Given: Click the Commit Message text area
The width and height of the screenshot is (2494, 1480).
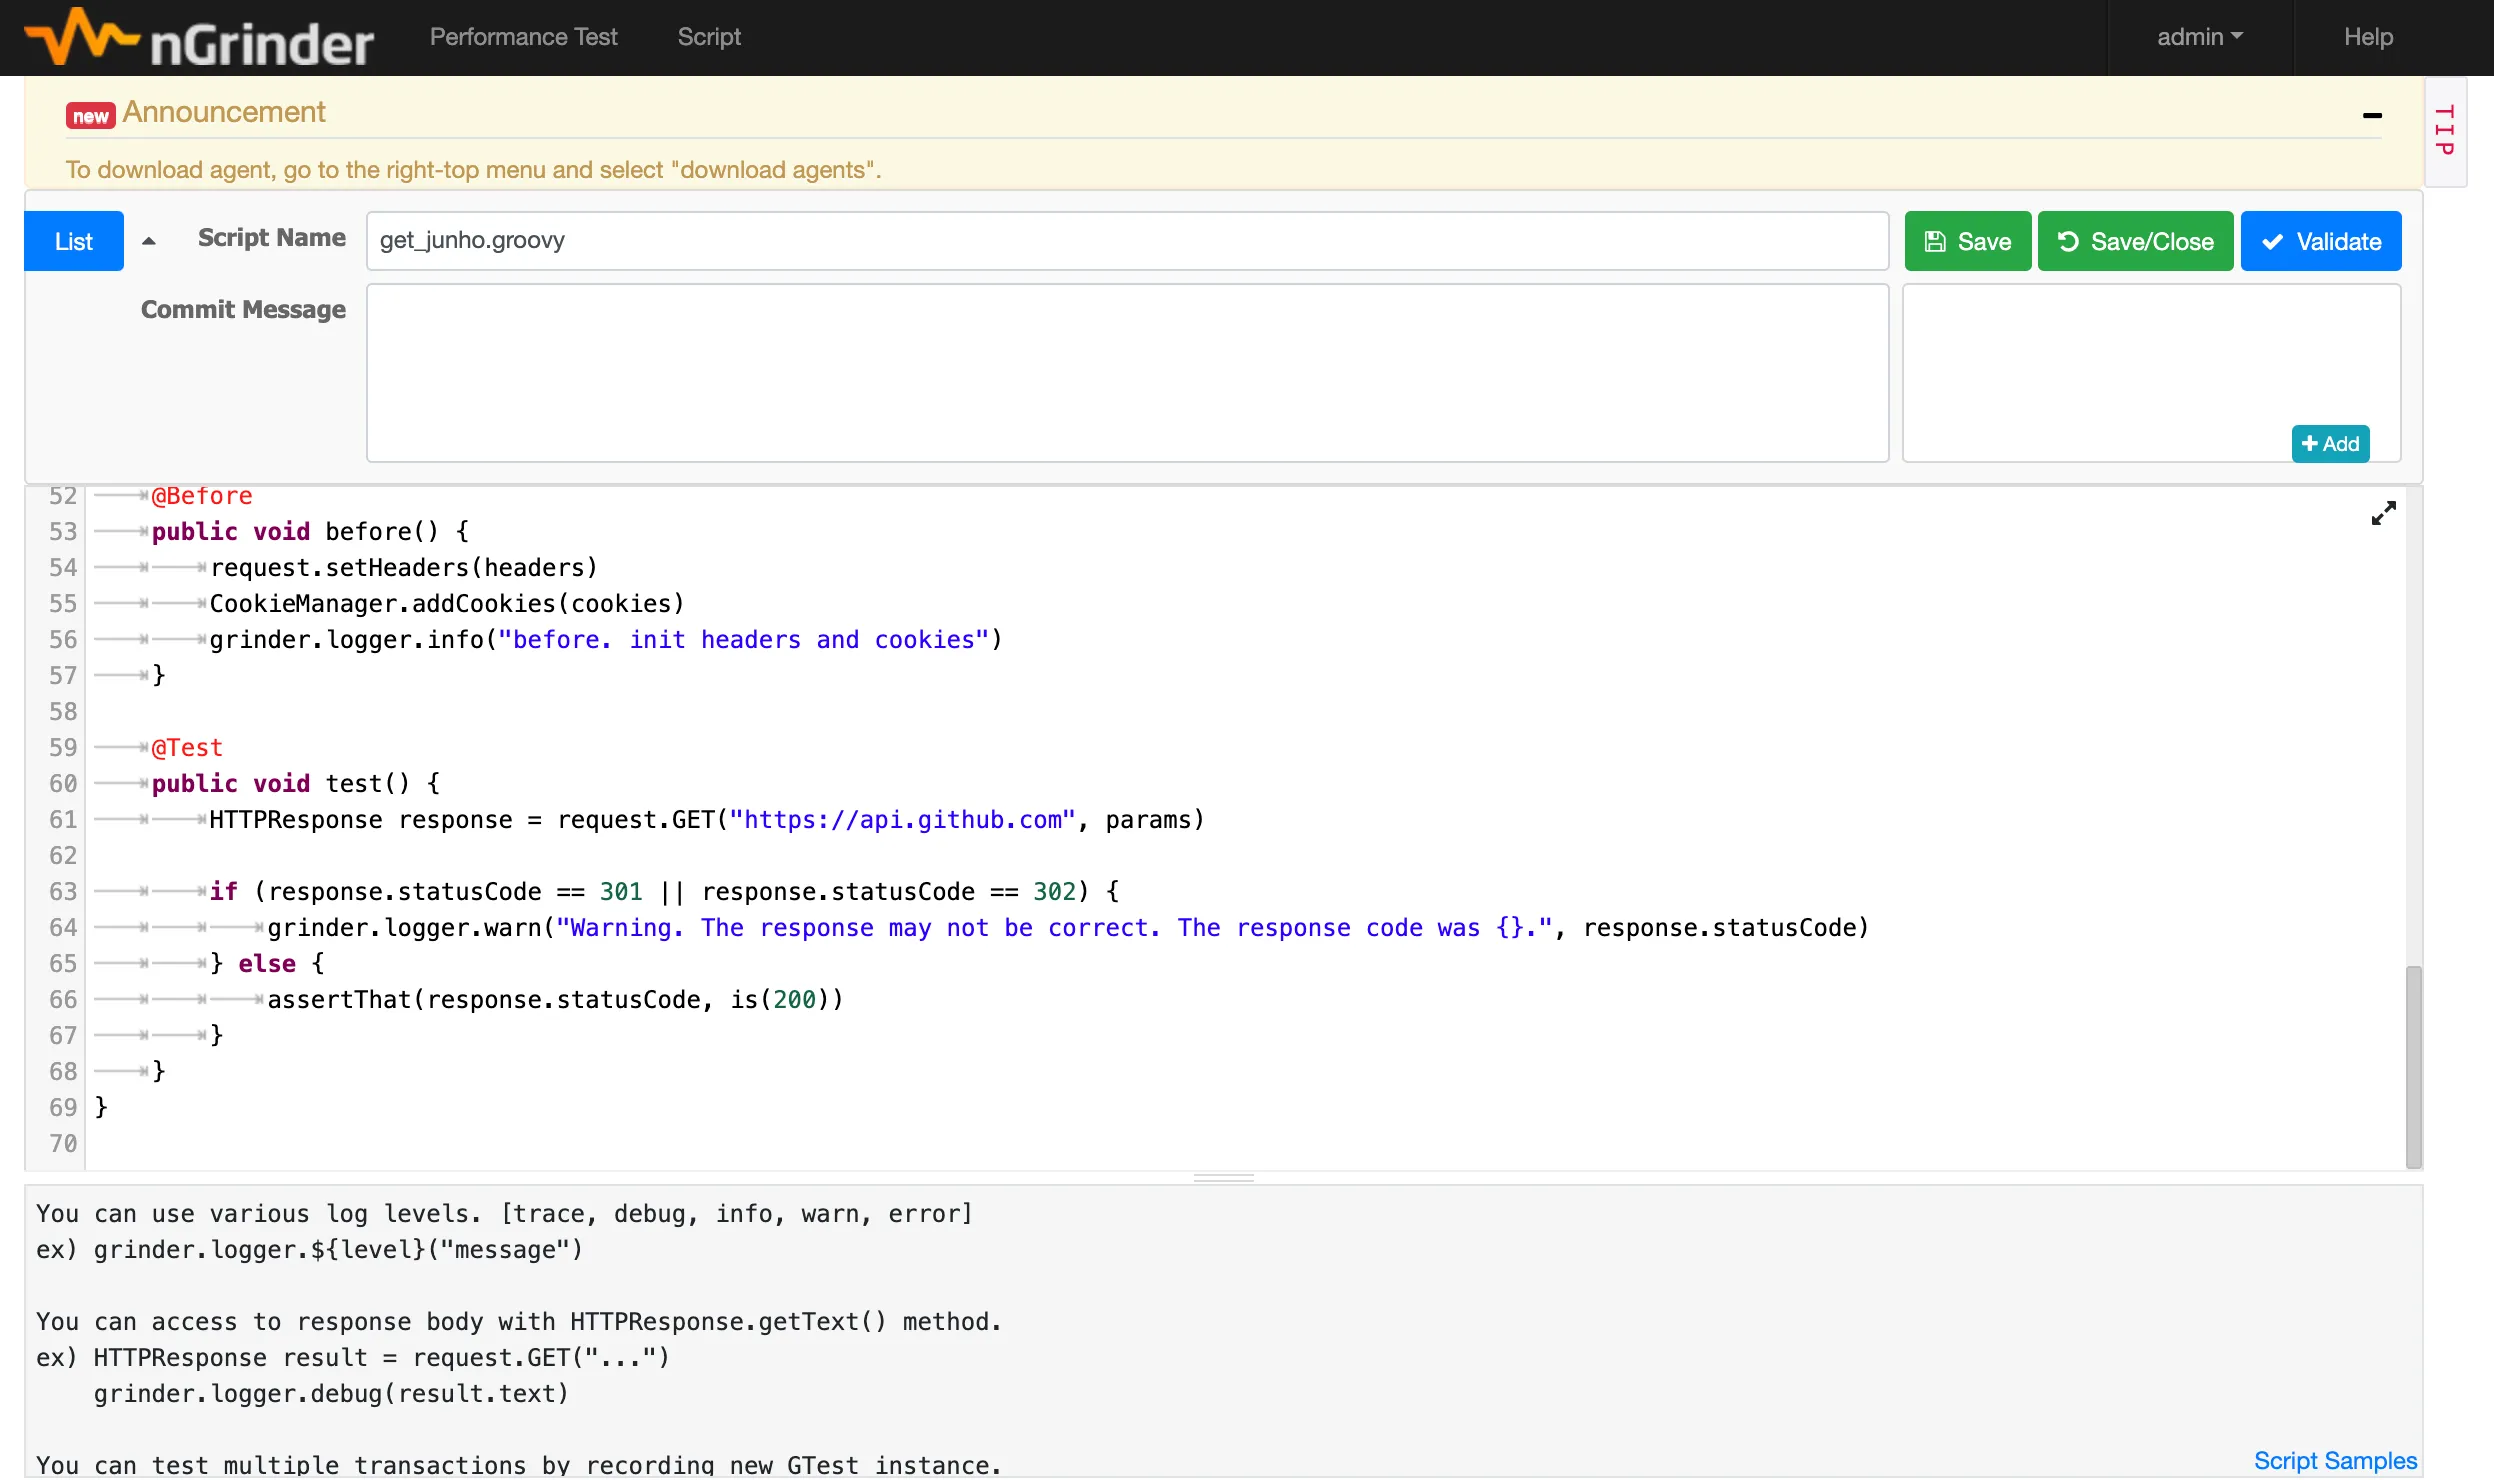Looking at the screenshot, I should 1127,373.
